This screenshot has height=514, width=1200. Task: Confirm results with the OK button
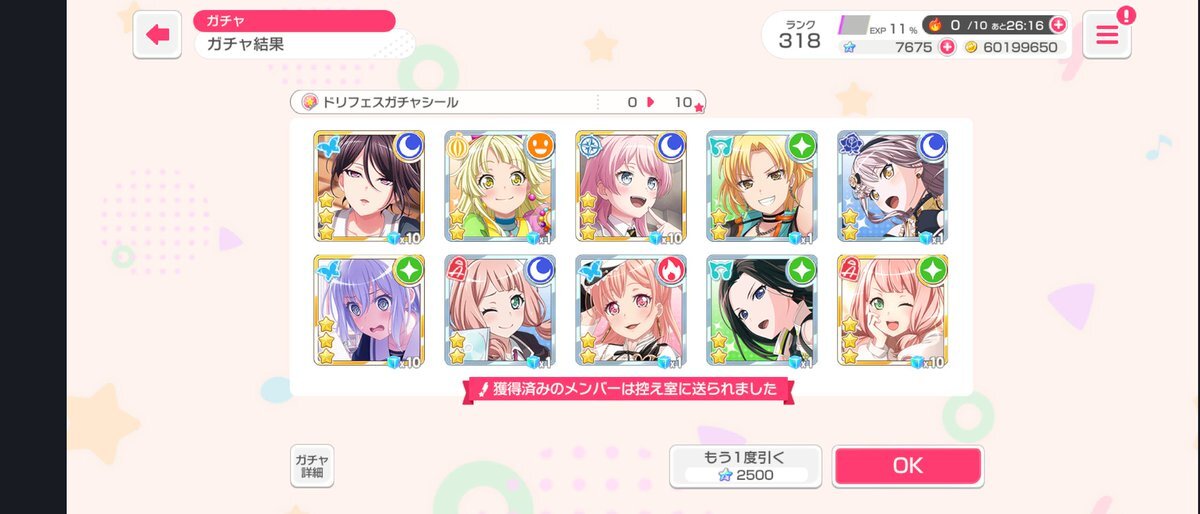point(908,466)
